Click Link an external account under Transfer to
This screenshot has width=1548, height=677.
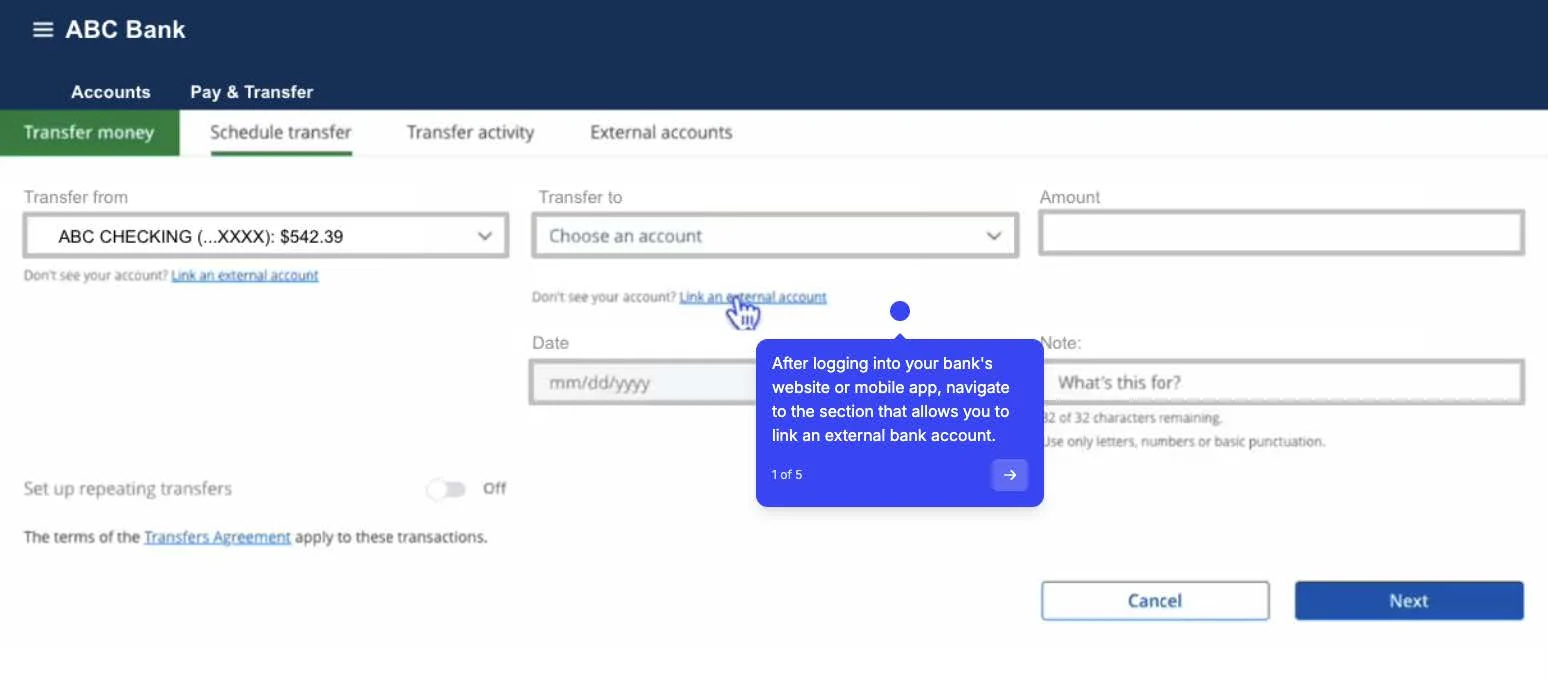click(x=753, y=297)
